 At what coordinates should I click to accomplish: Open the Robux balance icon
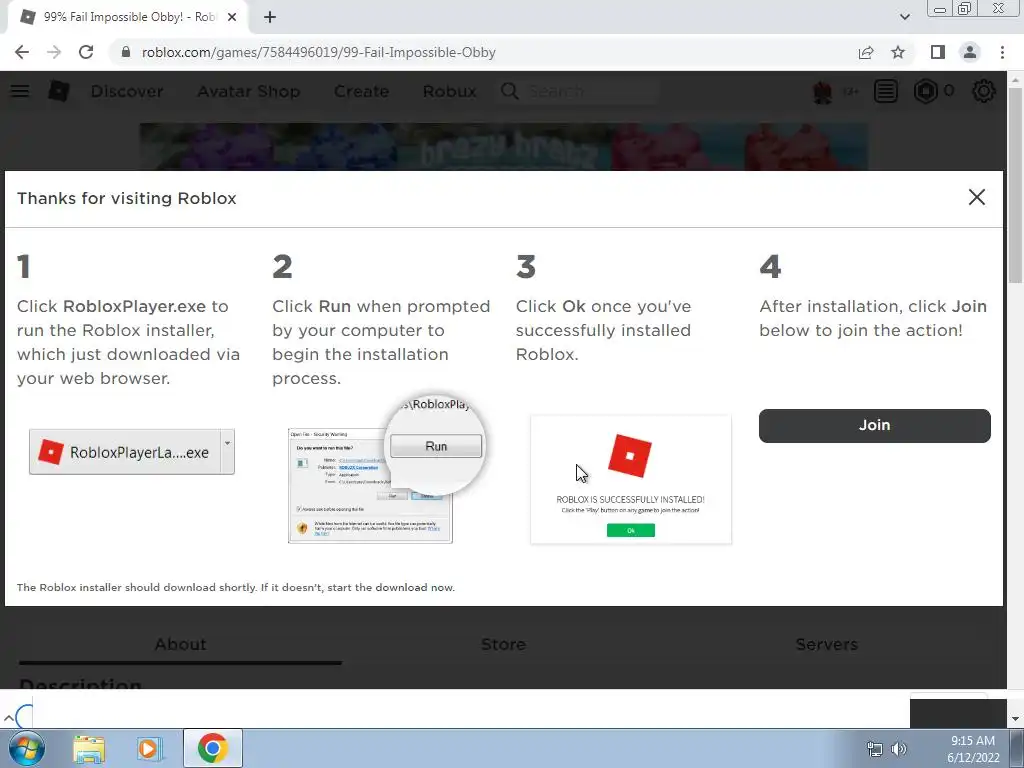pos(925,91)
